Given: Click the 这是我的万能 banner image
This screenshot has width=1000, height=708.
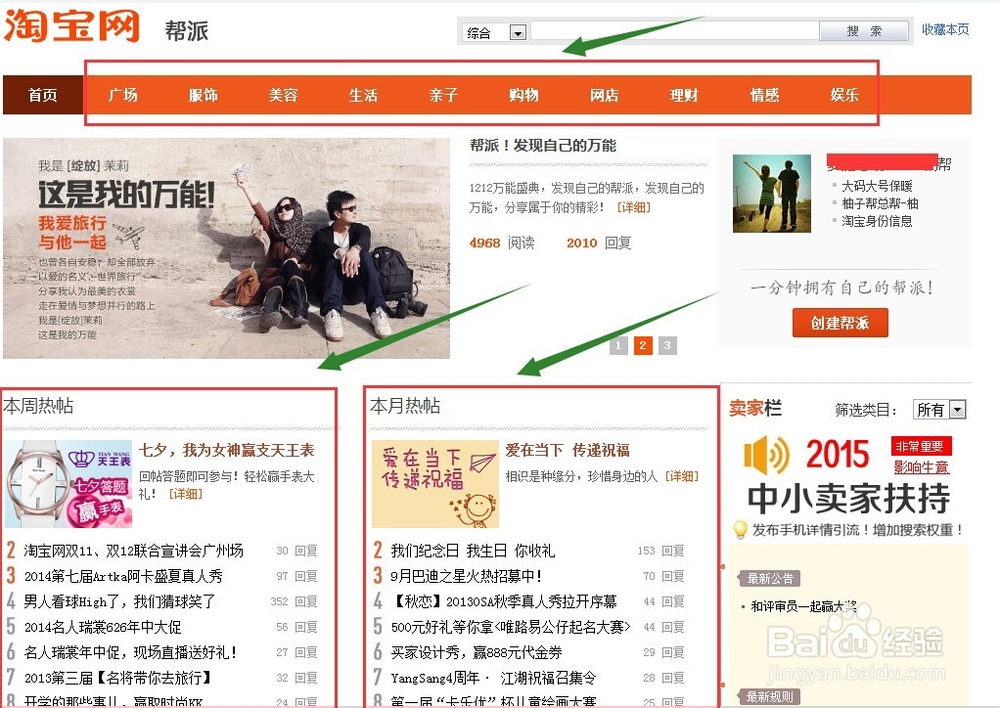Looking at the screenshot, I should click(226, 248).
